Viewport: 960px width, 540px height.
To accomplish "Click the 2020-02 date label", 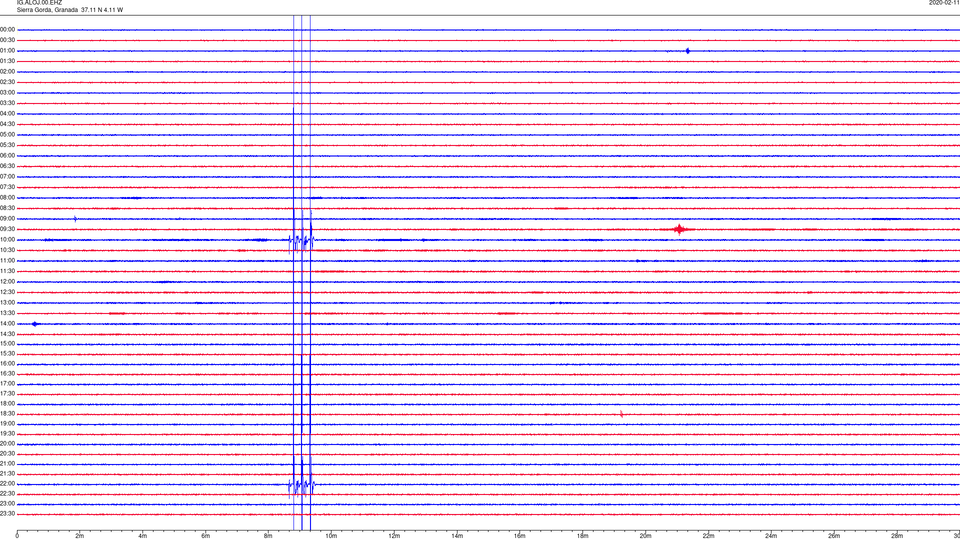I will coord(944,2).
